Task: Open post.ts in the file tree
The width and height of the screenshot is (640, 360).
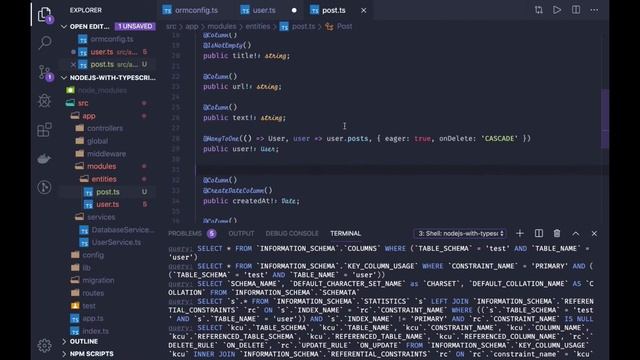Action: click(108, 191)
